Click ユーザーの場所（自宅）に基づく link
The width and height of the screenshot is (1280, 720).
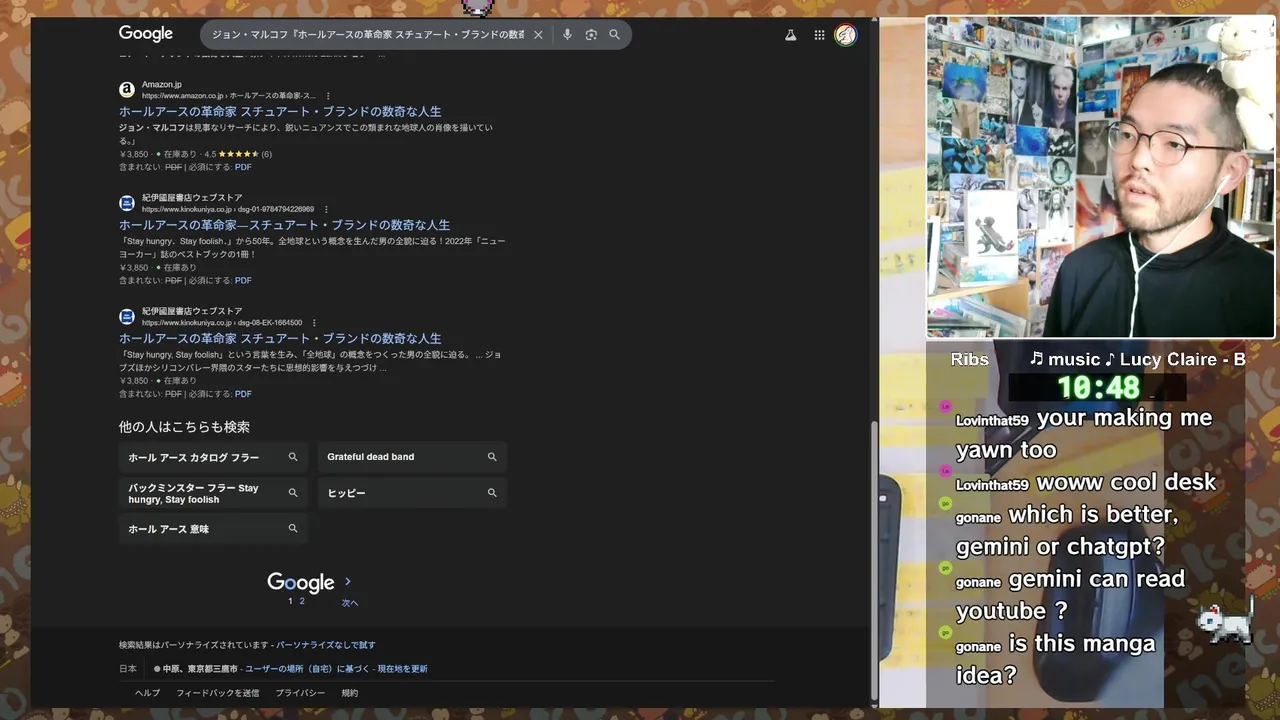[x=307, y=669]
